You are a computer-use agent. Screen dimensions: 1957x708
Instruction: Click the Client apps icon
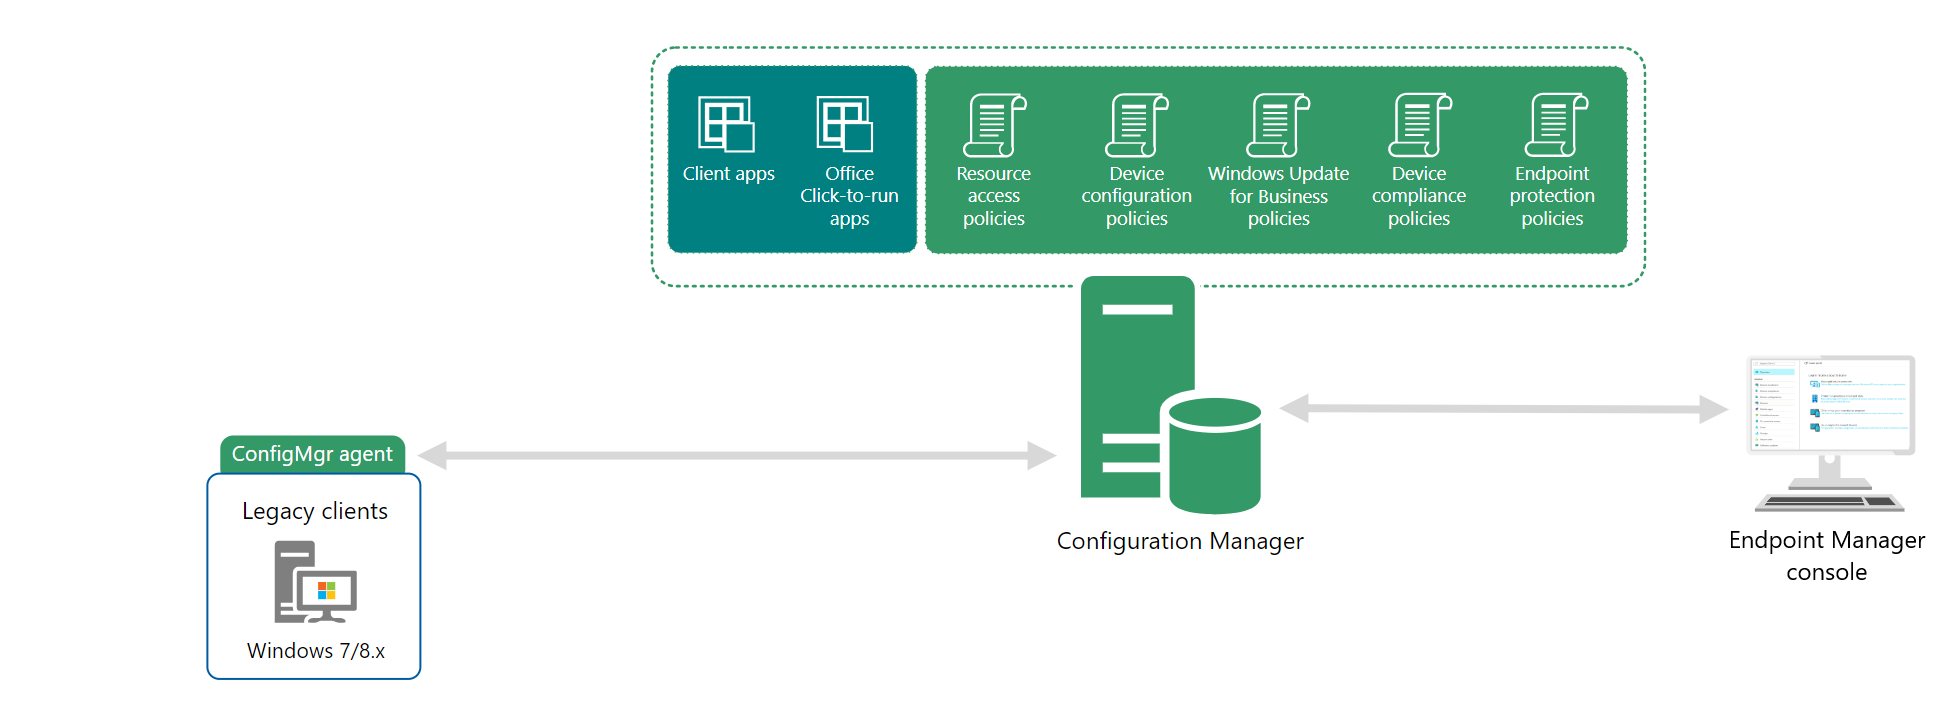[x=726, y=124]
